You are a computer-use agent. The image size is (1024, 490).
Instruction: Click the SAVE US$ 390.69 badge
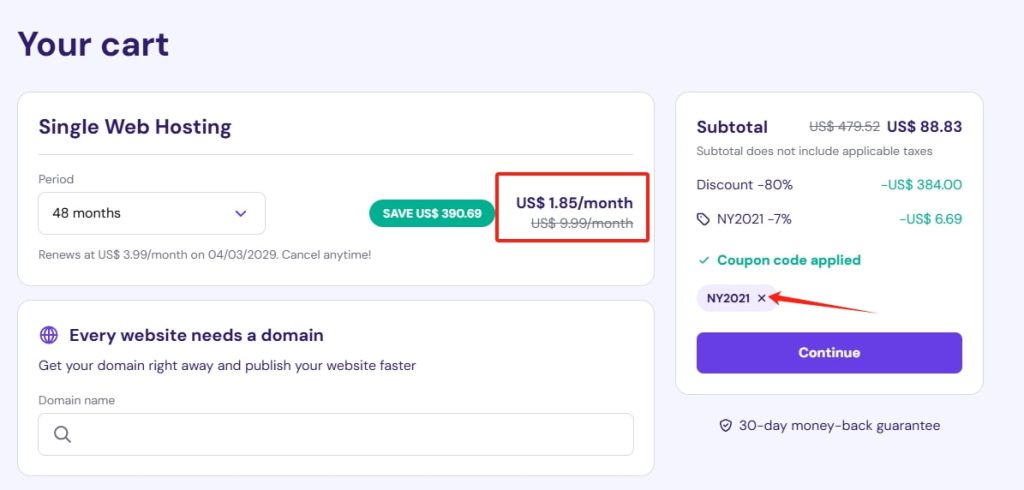[432, 214]
